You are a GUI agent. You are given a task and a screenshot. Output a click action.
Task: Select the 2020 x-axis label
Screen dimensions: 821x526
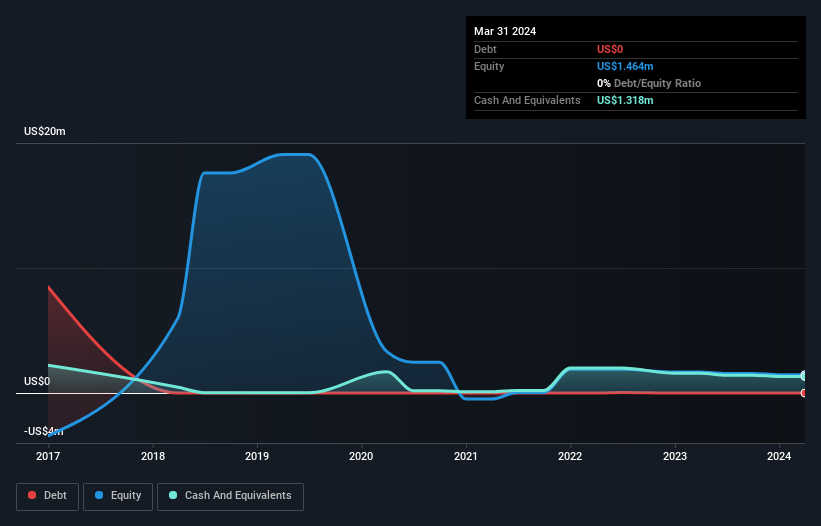pos(361,456)
